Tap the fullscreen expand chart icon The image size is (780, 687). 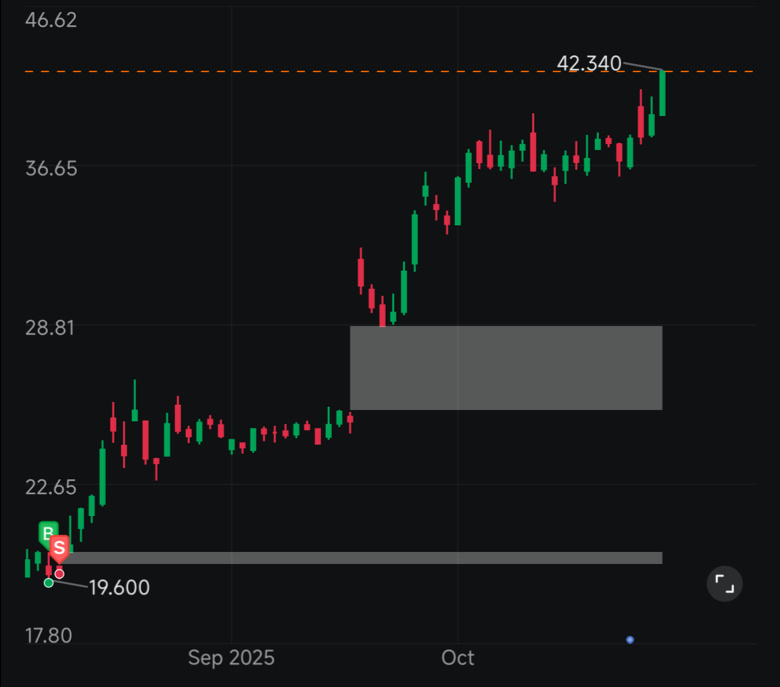click(x=724, y=584)
